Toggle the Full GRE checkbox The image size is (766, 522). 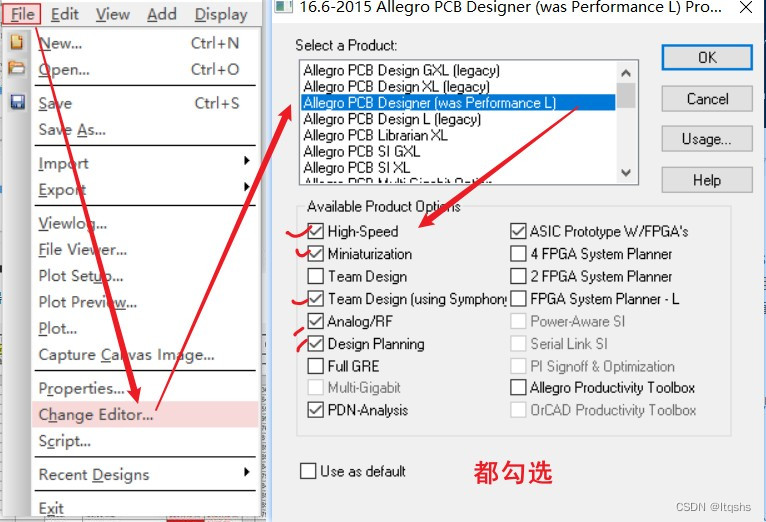[316, 366]
